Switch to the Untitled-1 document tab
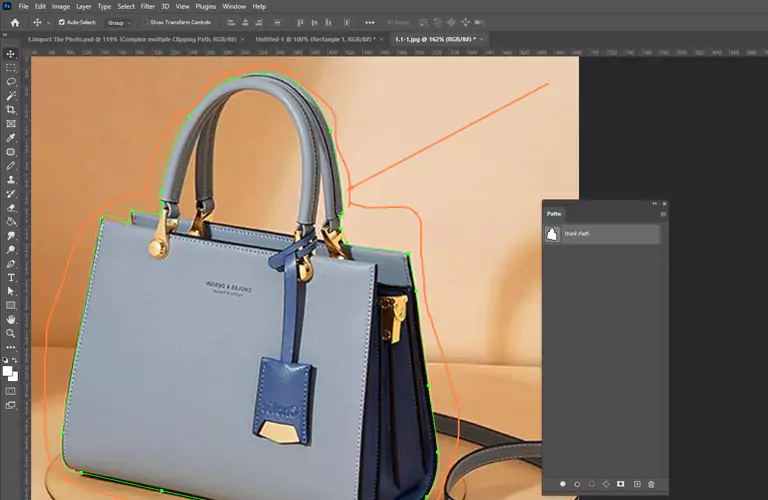Viewport: 768px width, 500px height. 314,39
